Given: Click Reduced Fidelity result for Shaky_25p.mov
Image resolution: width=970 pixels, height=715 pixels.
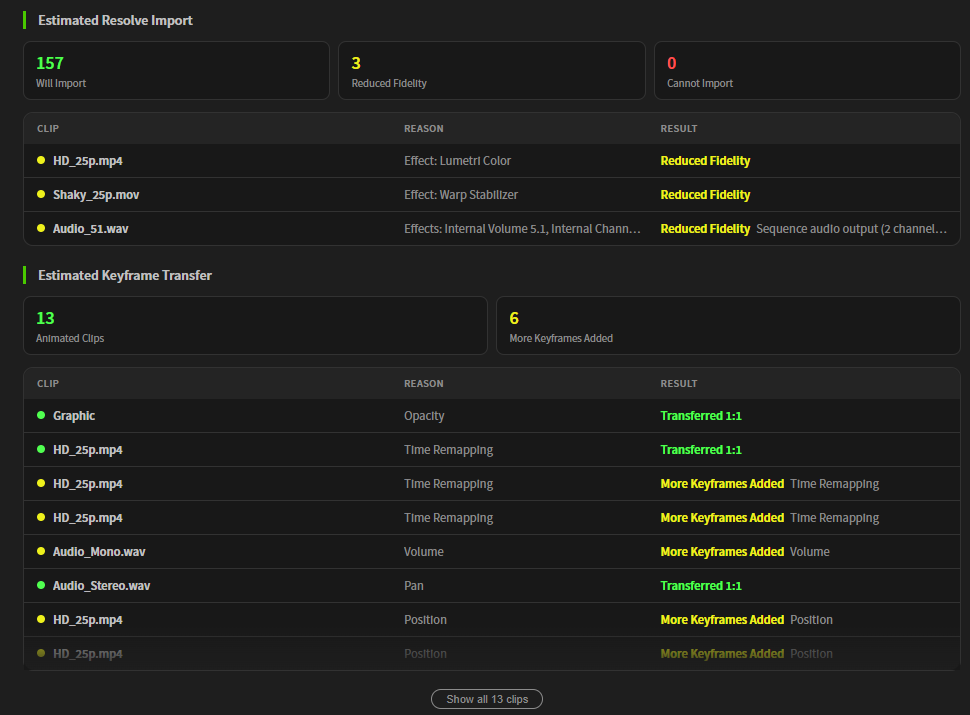Looking at the screenshot, I should click(x=705, y=195).
